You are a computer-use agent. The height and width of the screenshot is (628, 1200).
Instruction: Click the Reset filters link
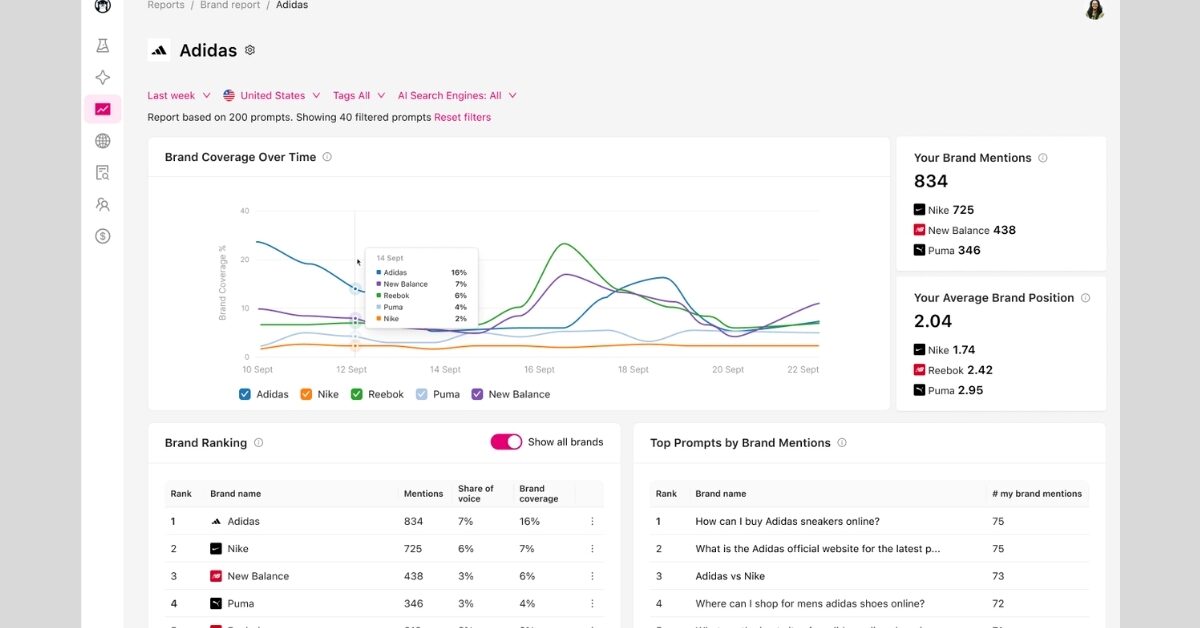coord(462,117)
